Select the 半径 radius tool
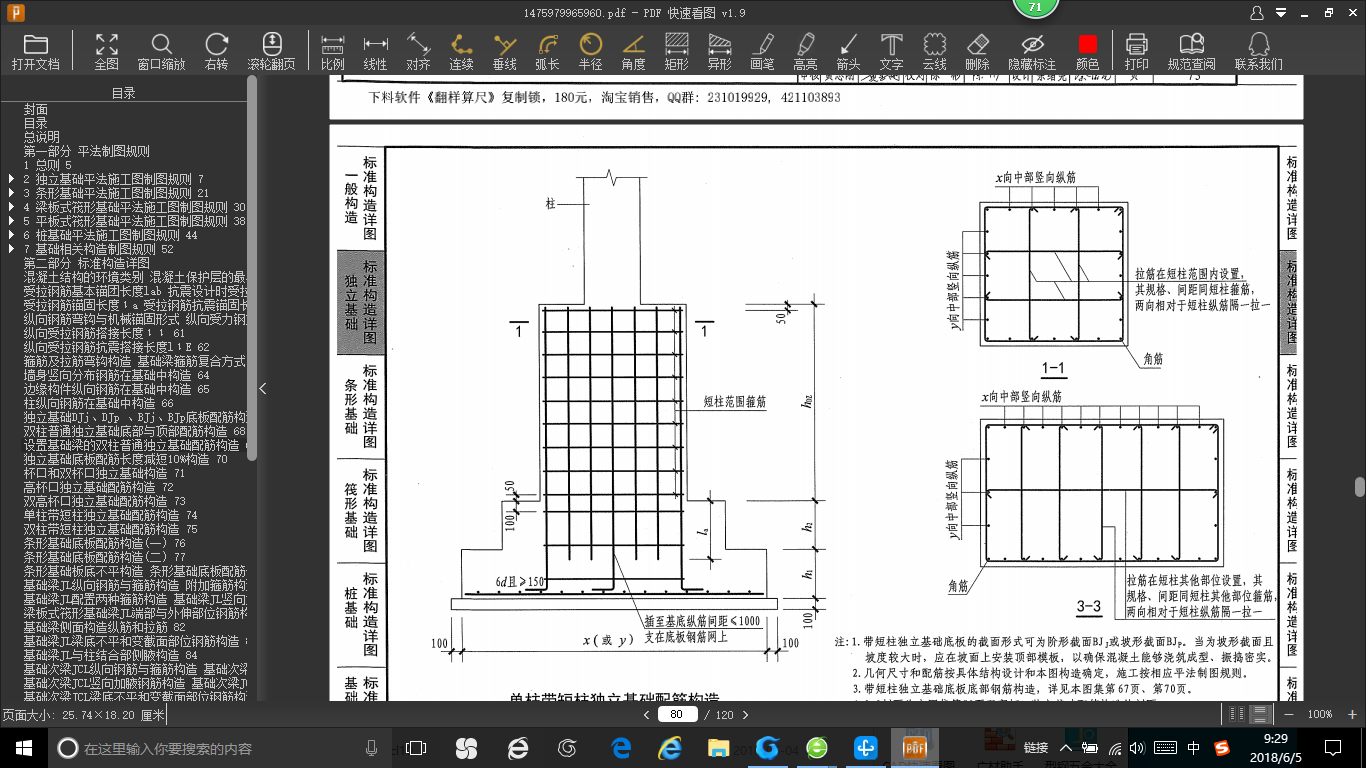1366x768 pixels. [x=590, y=52]
